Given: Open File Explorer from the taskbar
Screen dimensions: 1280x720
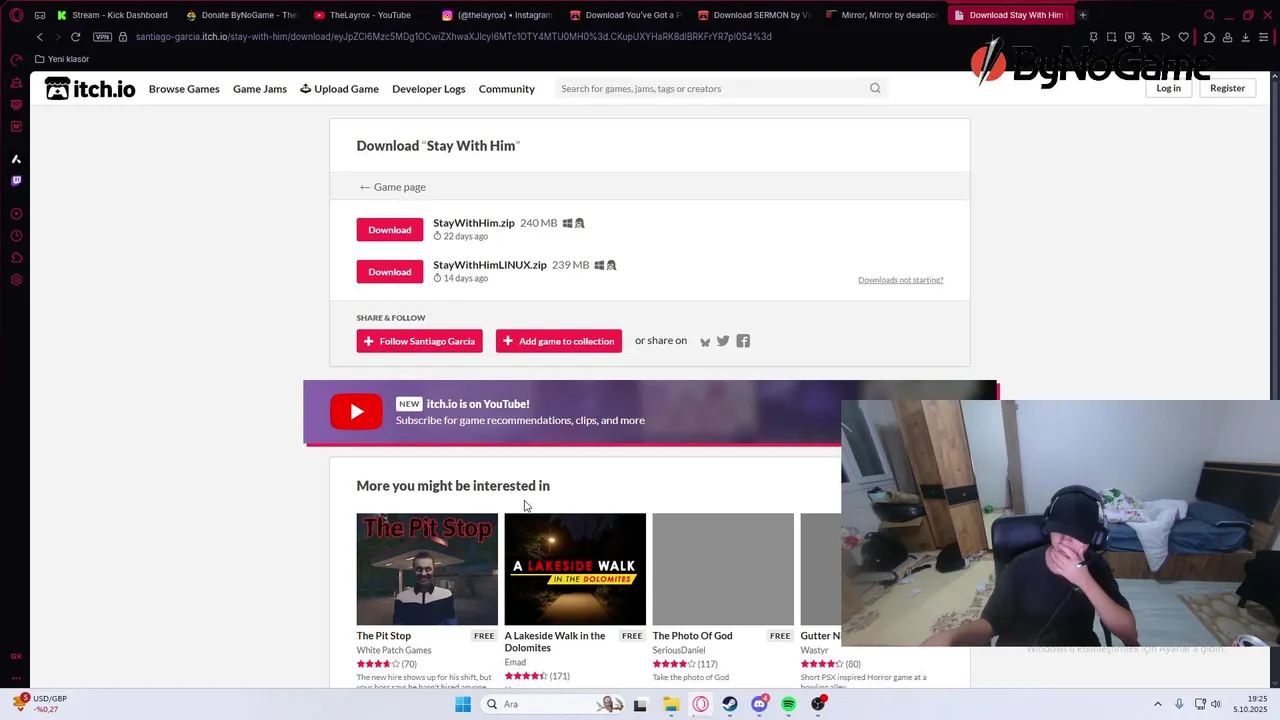Looking at the screenshot, I should 671,704.
